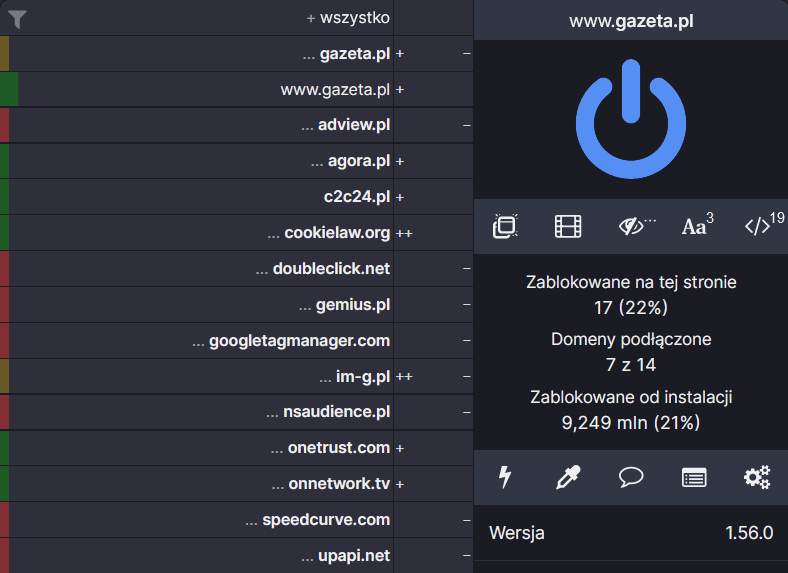This screenshot has width=788, height=573.
Task: Toggle popup blocking icon for this site
Action: [505, 226]
